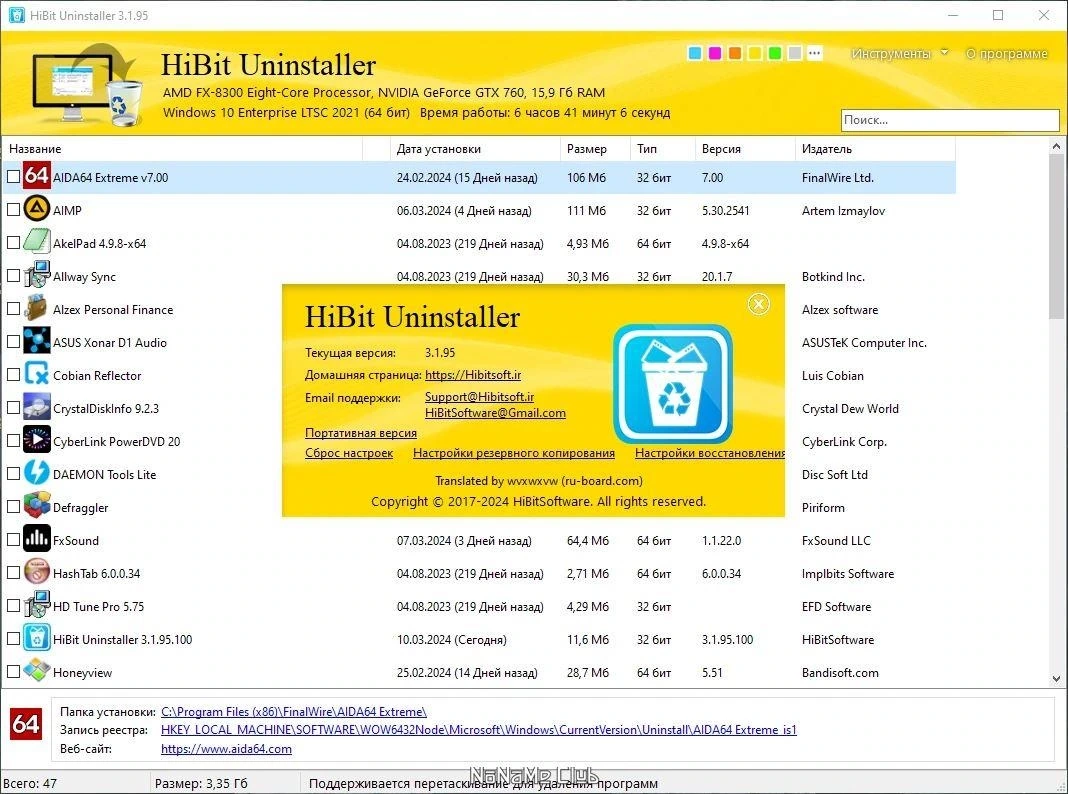Sort by Издатель column header

(x=875, y=148)
